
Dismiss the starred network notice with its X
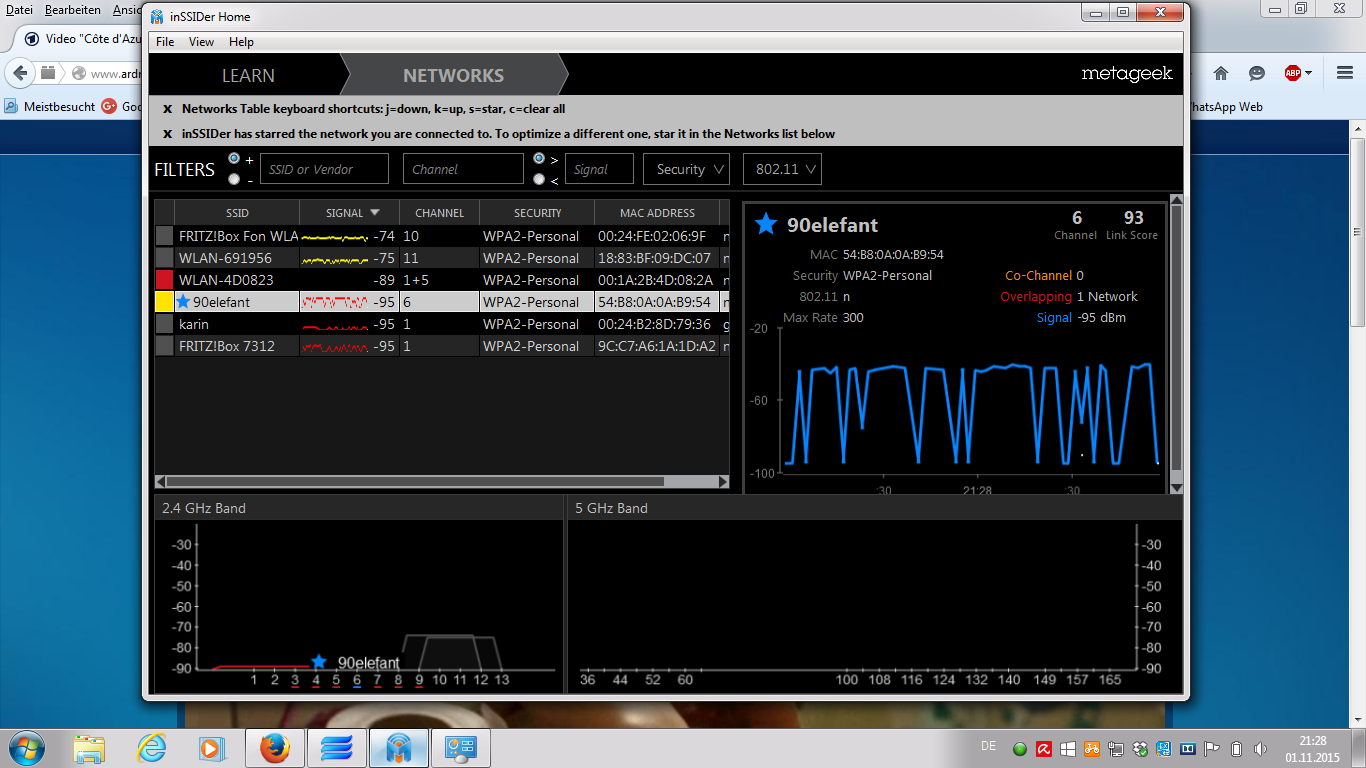pyautogui.click(x=167, y=134)
